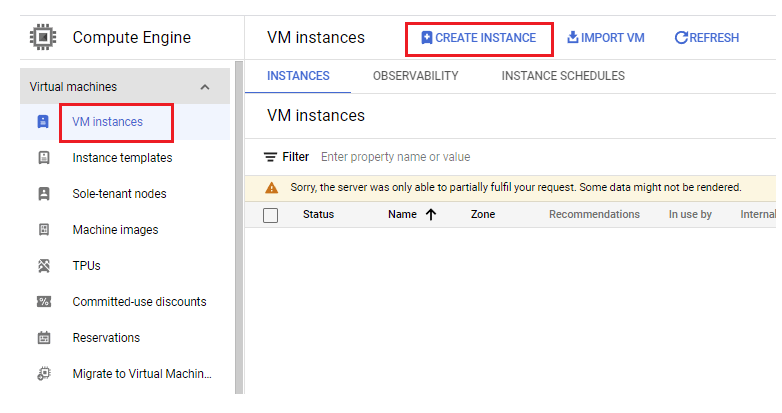Click the Import VM button
This screenshot has width=782, height=413.
606,37
